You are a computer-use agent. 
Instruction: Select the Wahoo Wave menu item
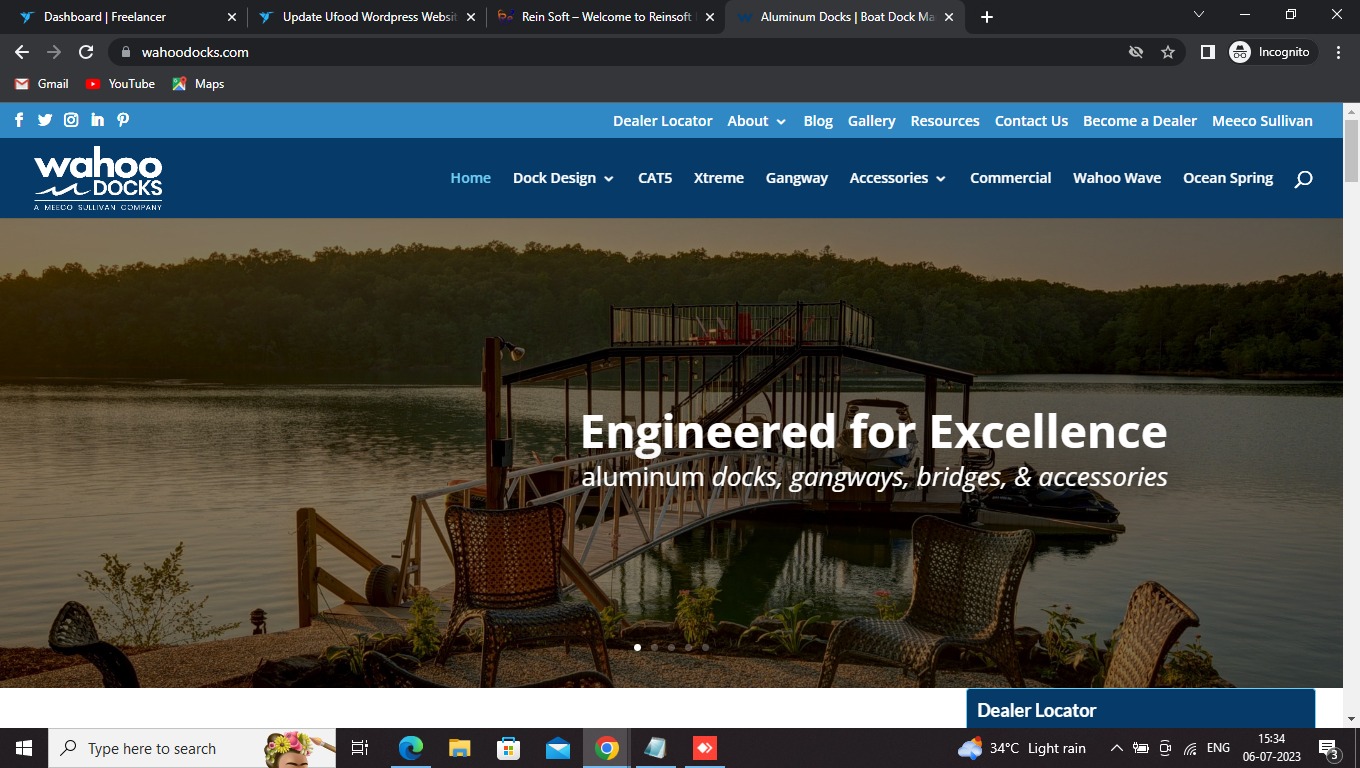1117,178
